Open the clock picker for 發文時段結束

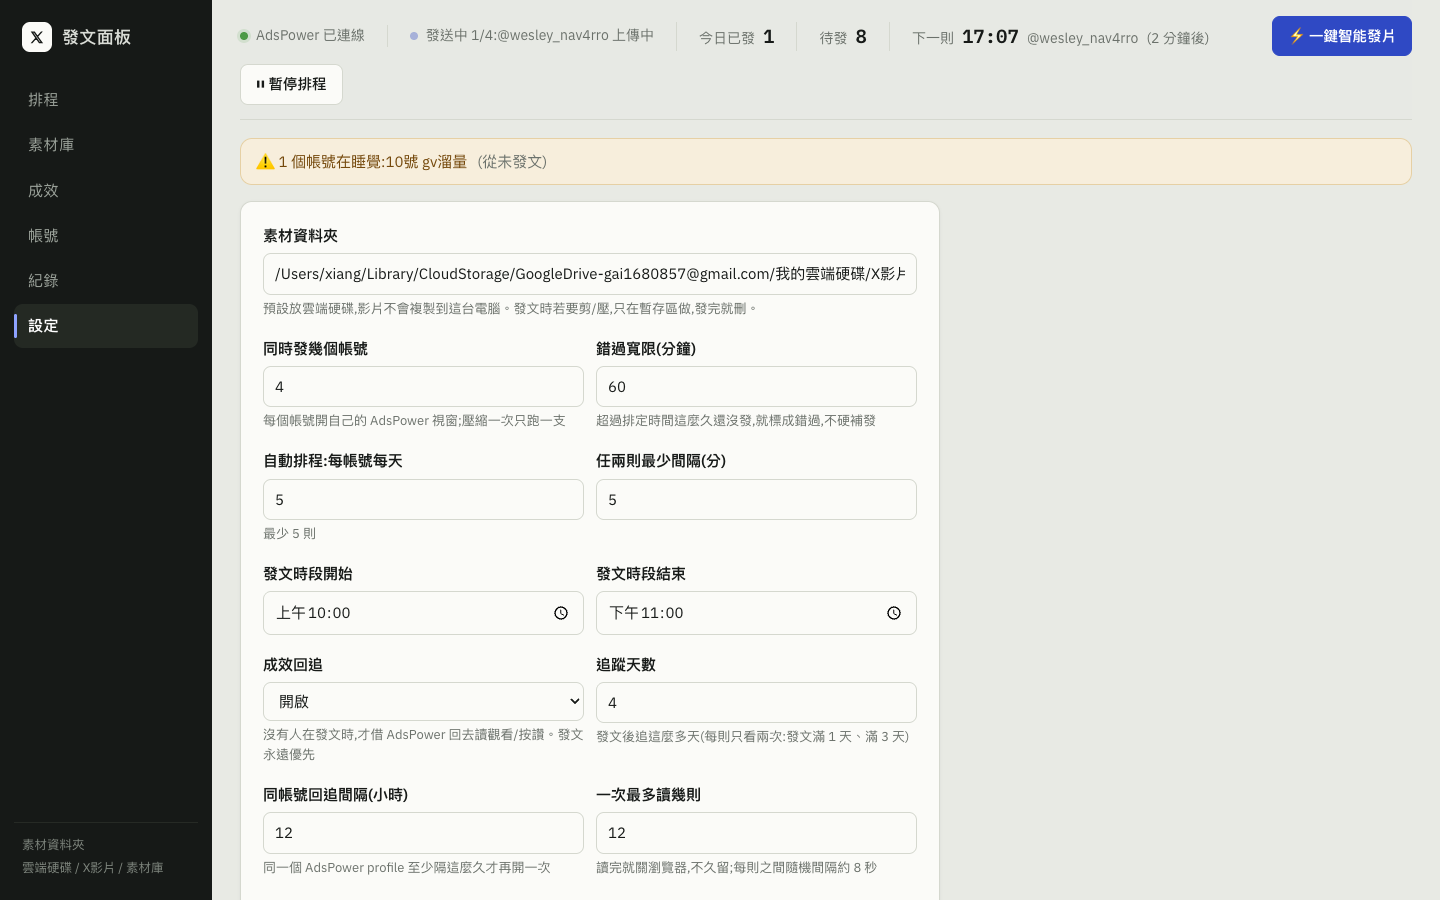pos(894,613)
